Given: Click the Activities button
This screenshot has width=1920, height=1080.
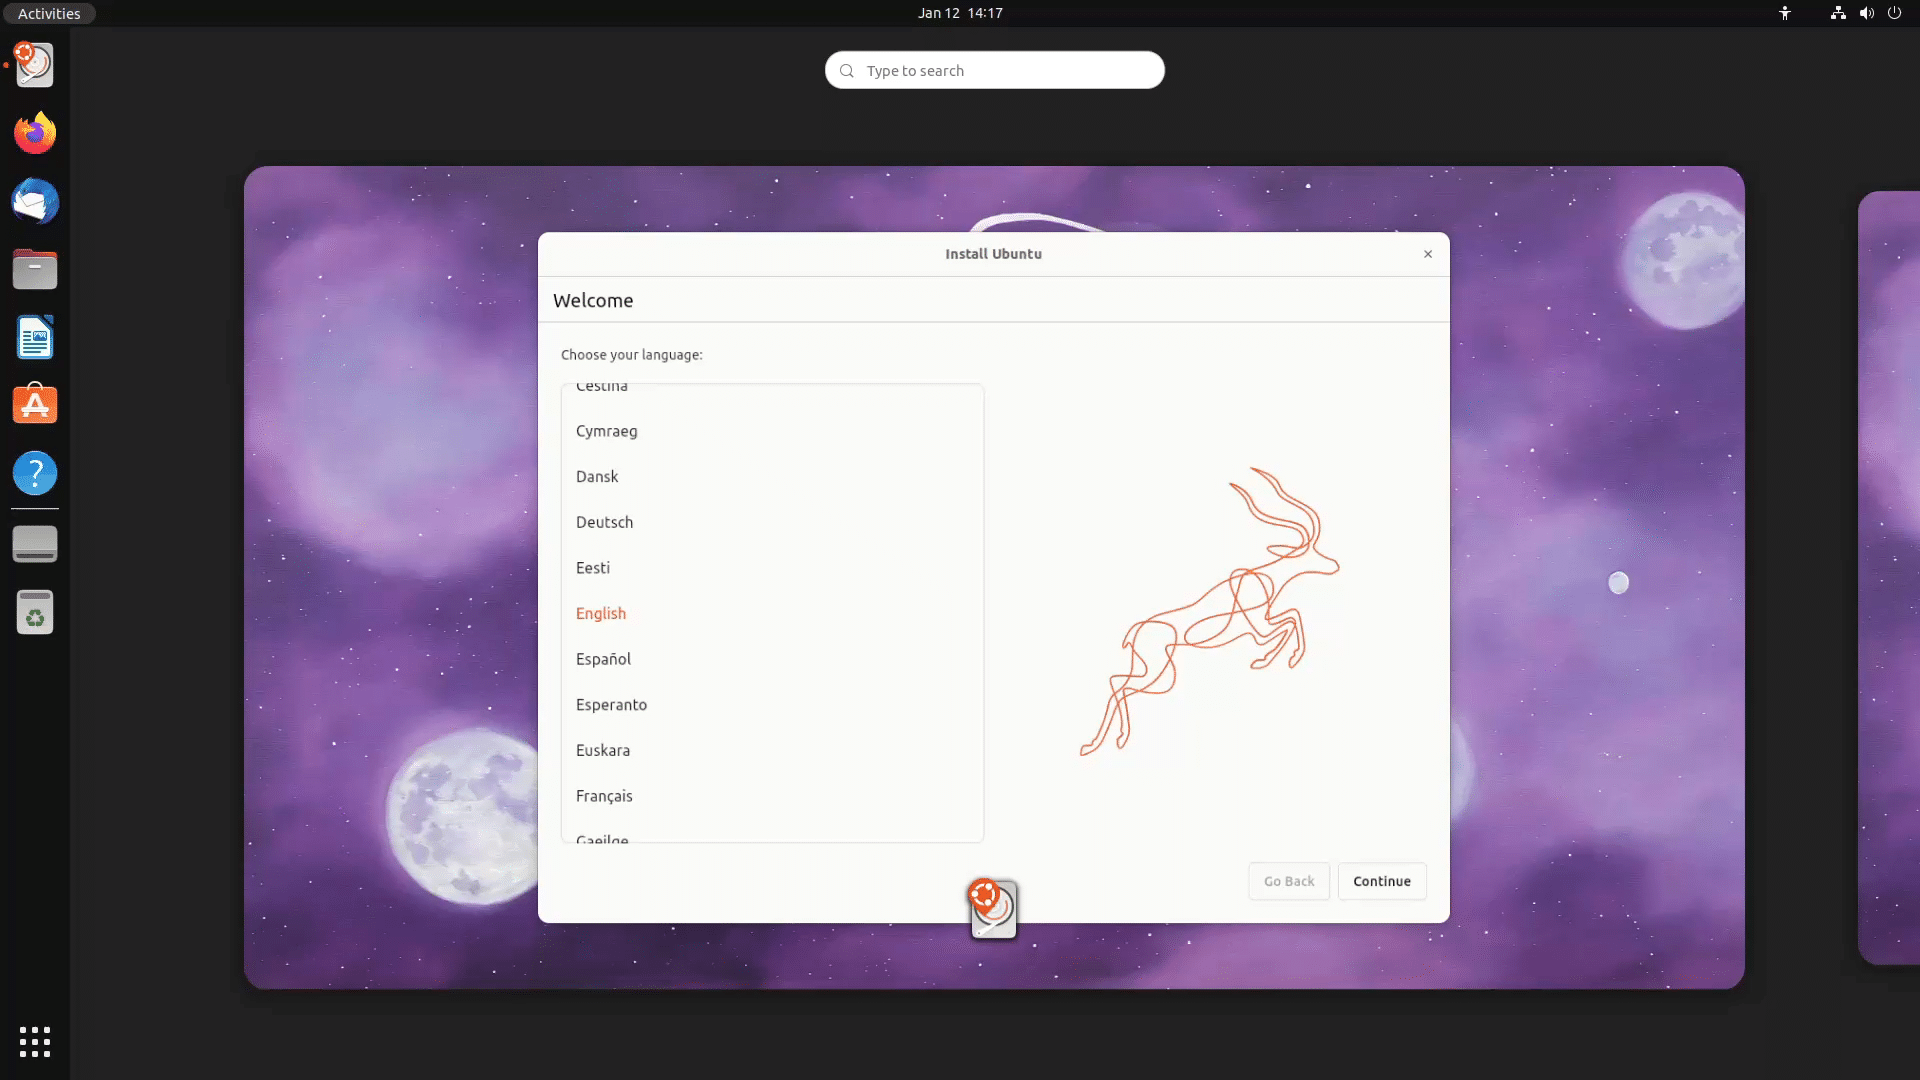Looking at the screenshot, I should coord(49,13).
